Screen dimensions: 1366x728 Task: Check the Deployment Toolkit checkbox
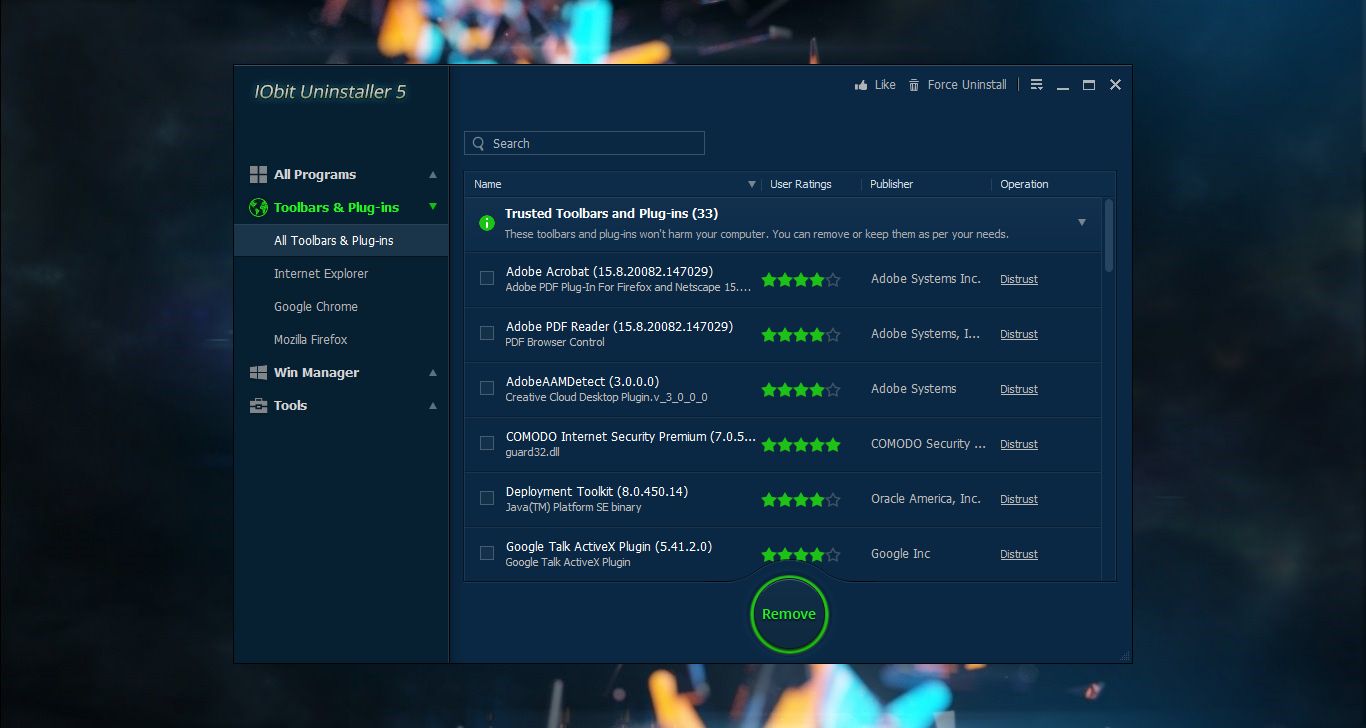coord(487,498)
